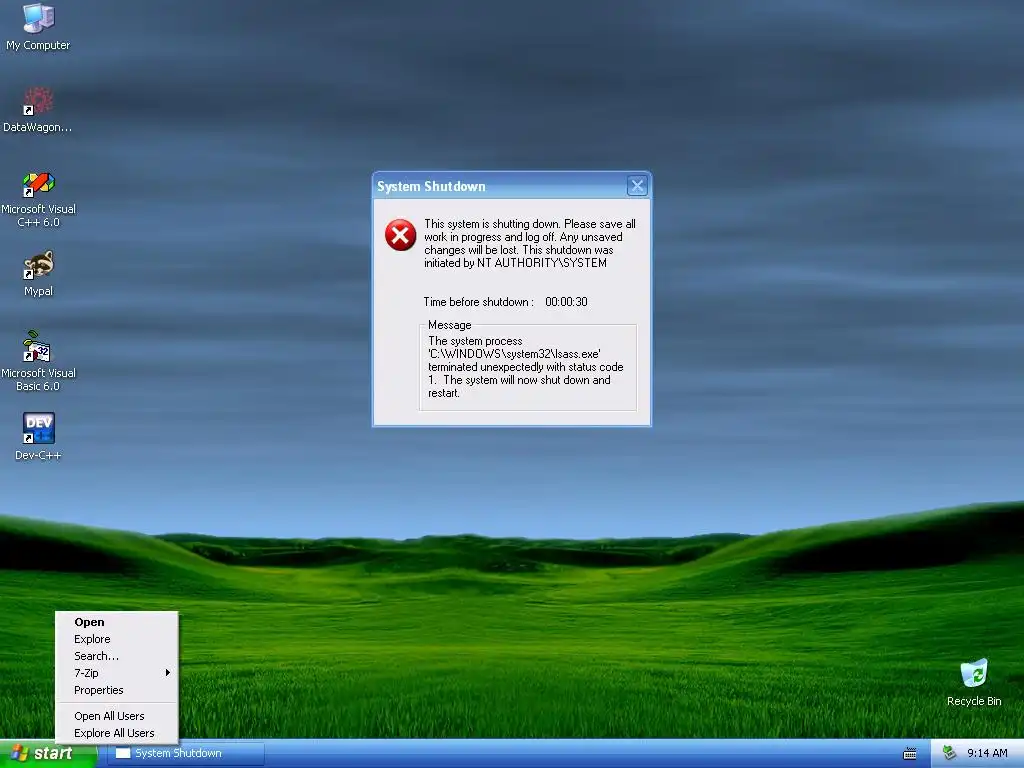
Task: Select Properties in the context menu
Action: [117, 690]
